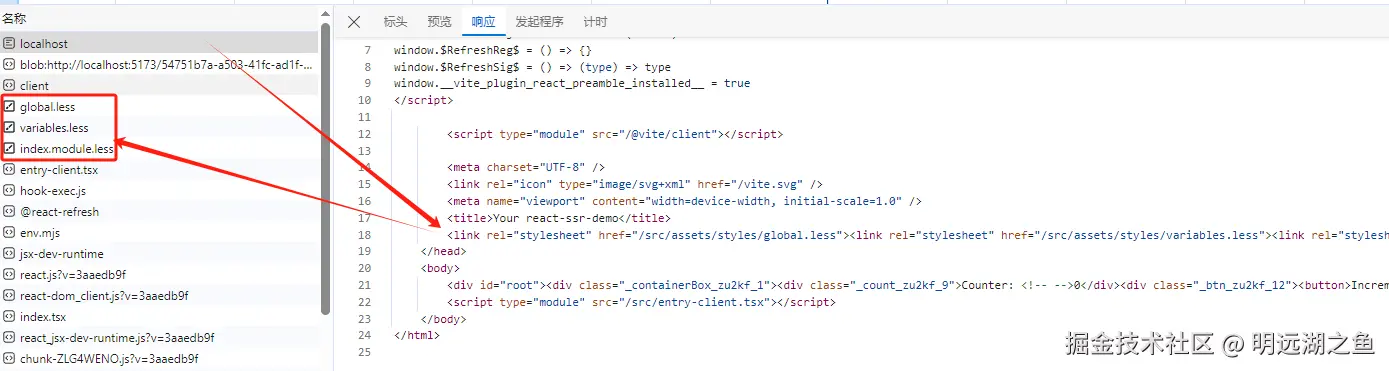Click the __vite_plugin_react_preamble_installed__ line
This screenshot has width=1389, height=371.
click(x=572, y=84)
